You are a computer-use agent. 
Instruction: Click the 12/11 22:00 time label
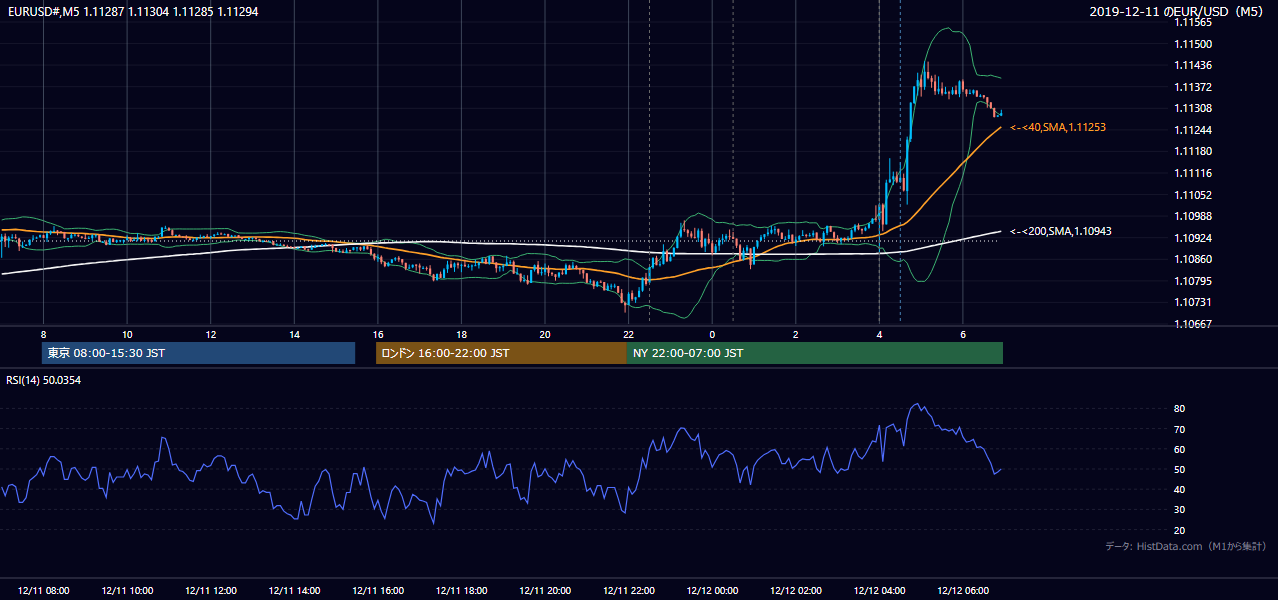click(628, 591)
